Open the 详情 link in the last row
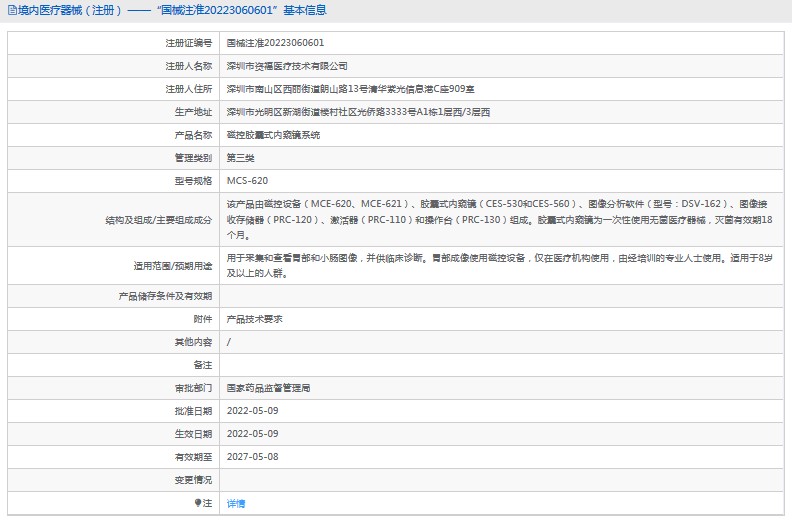Image resolution: width=792 pixels, height=522 pixels. click(x=236, y=503)
